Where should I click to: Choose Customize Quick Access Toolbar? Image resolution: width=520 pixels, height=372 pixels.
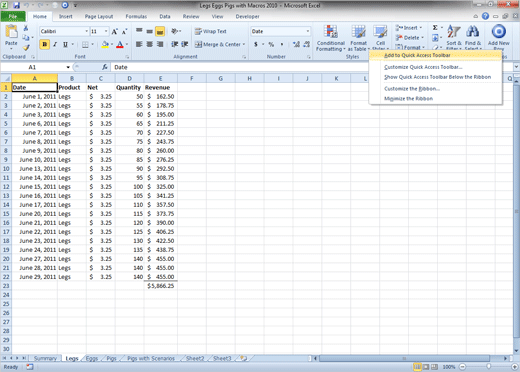click(x=435, y=67)
